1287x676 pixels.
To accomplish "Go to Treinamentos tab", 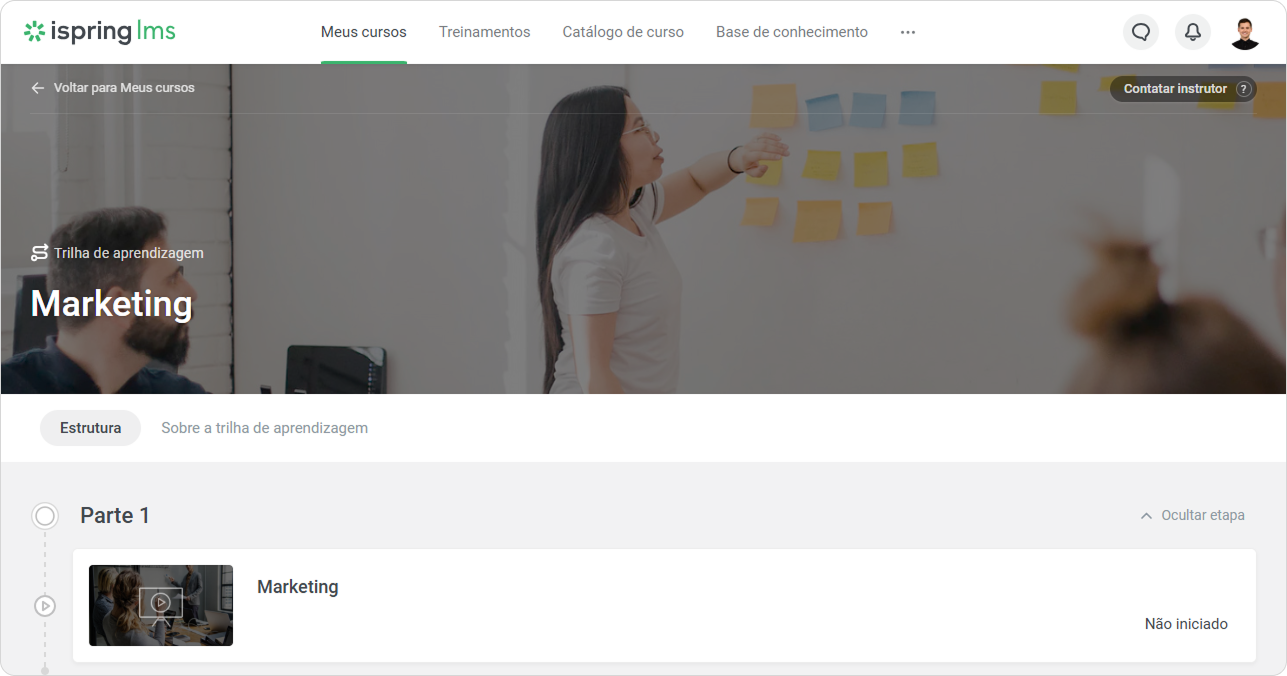I will 485,32.
